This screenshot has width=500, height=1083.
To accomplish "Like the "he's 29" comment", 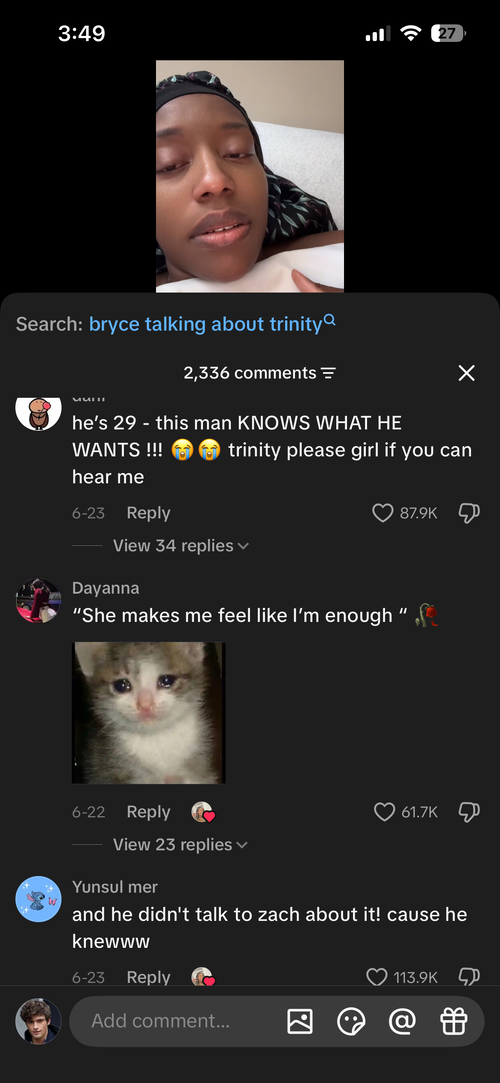I will click(383, 512).
